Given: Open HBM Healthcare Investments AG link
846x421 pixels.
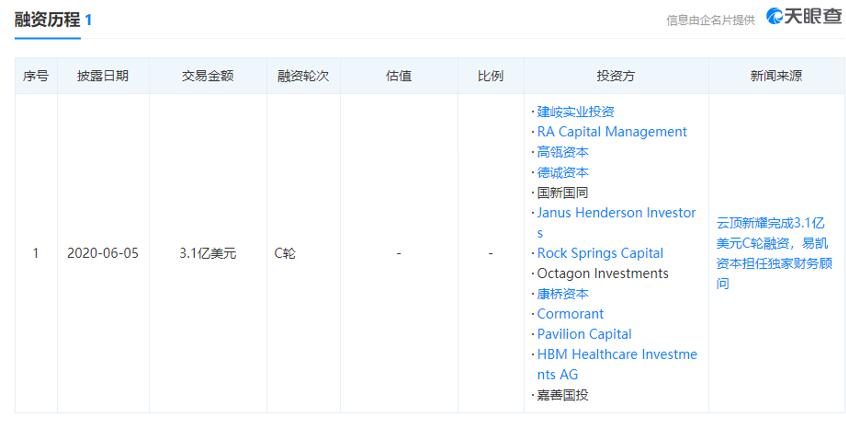Looking at the screenshot, I should (617, 364).
